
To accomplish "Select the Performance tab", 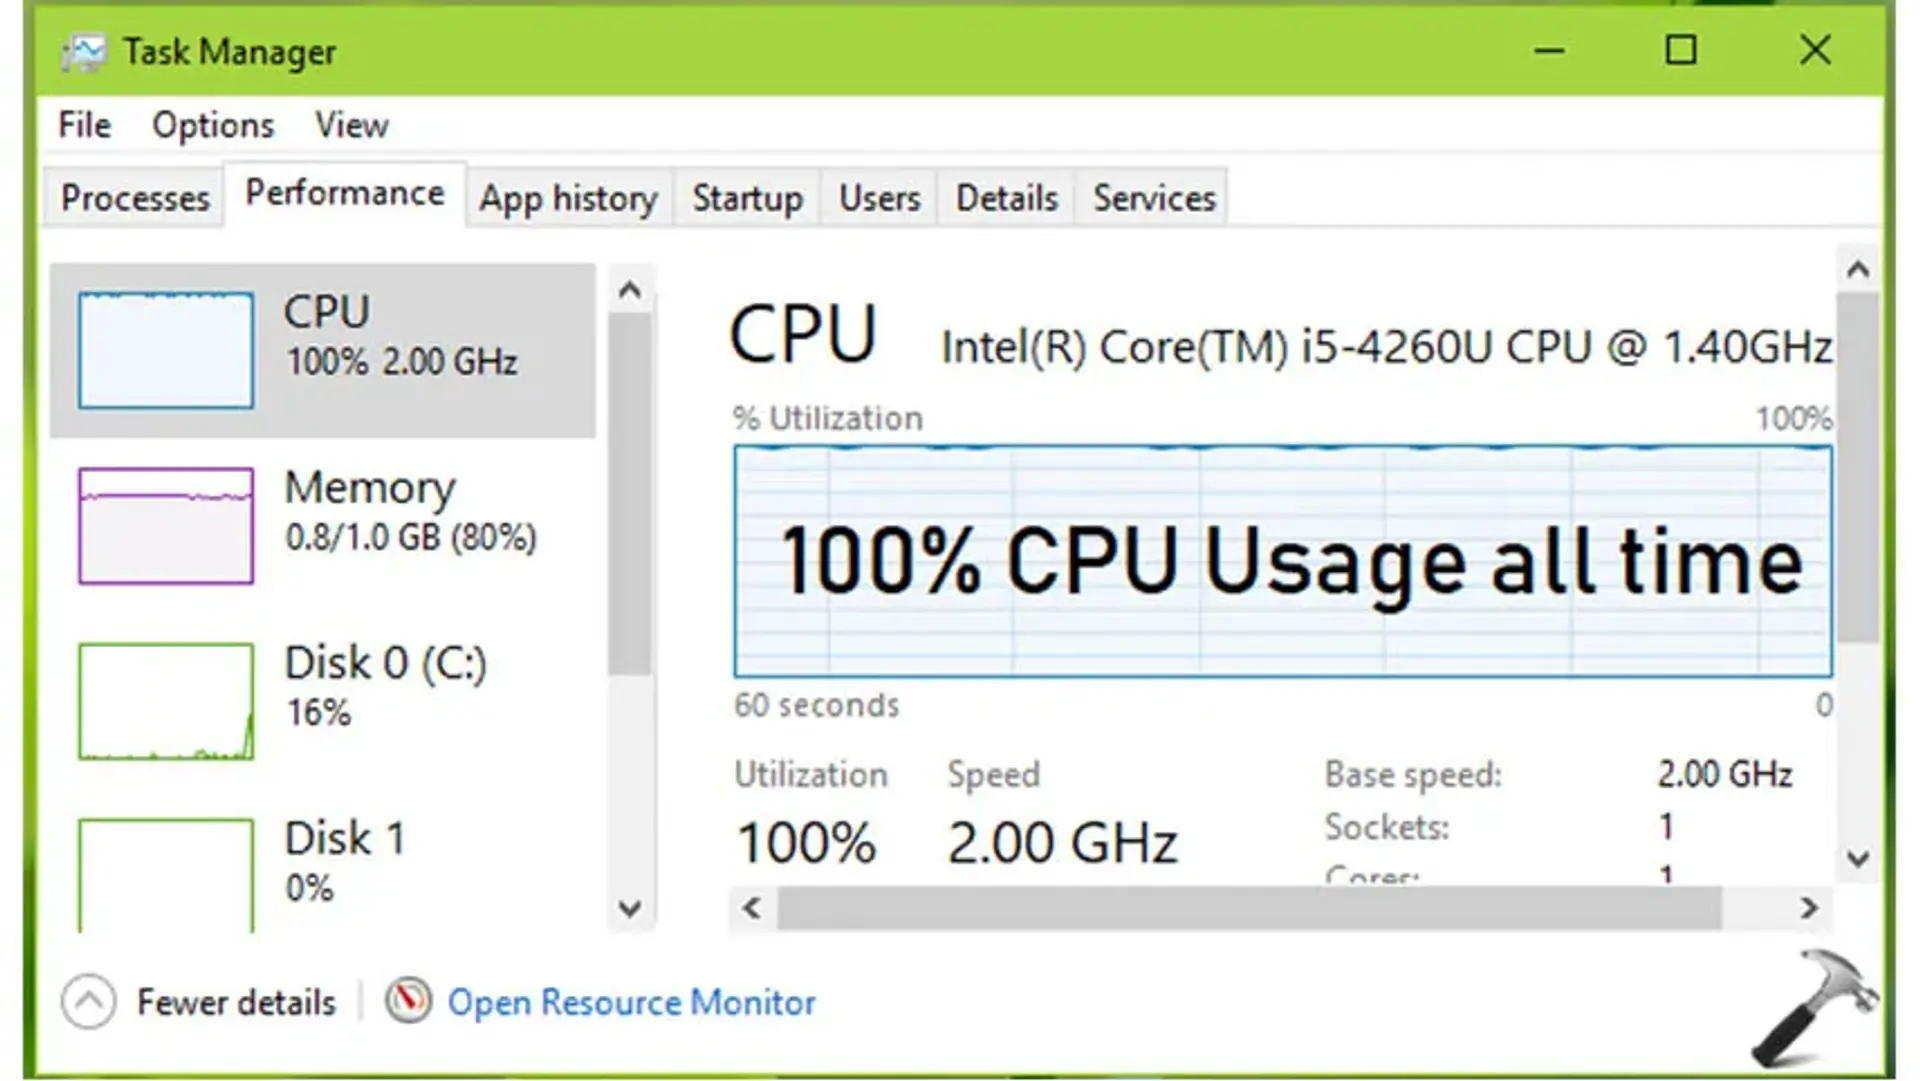I will coord(345,193).
